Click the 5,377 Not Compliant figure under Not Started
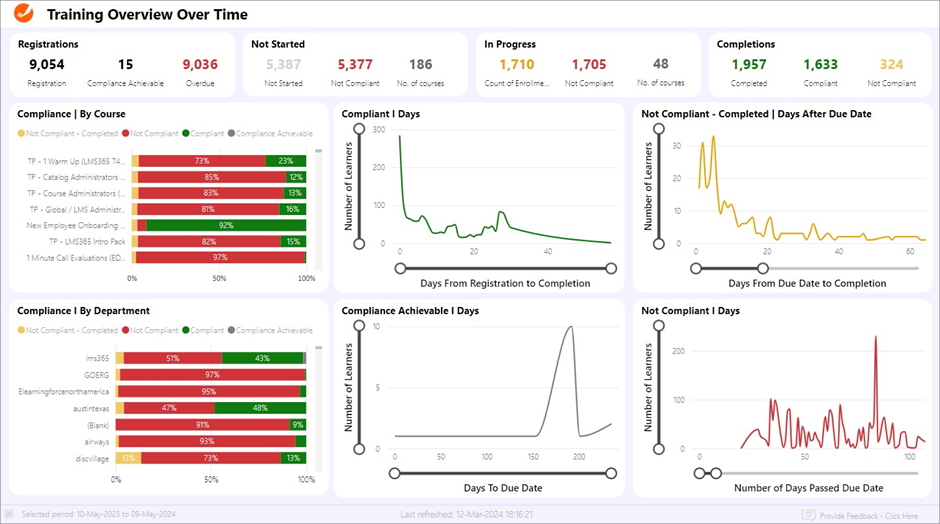This screenshot has width=940, height=524. coord(355,65)
